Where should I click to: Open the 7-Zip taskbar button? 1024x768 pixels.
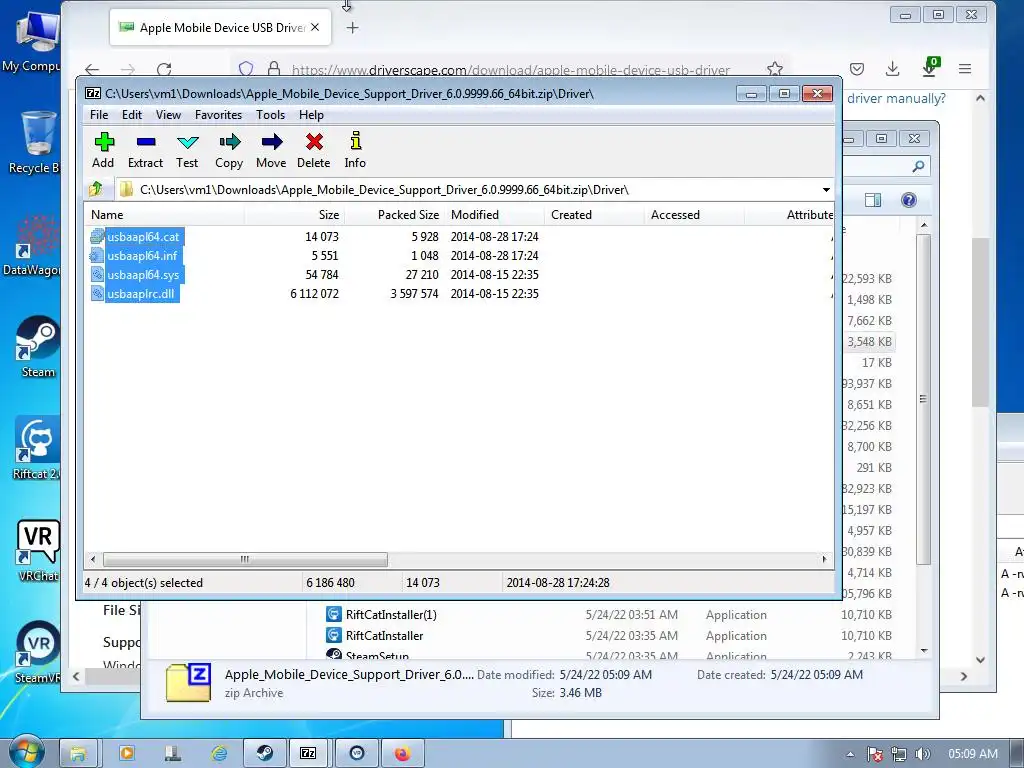pos(308,753)
